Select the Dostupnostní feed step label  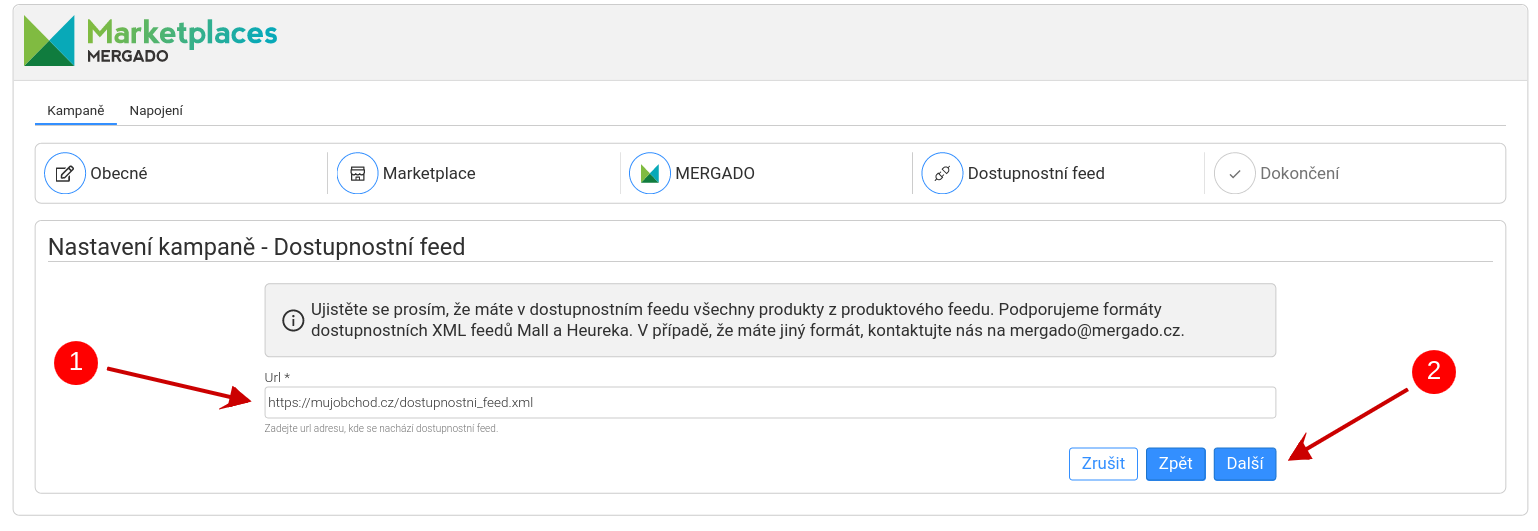(x=1036, y=174)
